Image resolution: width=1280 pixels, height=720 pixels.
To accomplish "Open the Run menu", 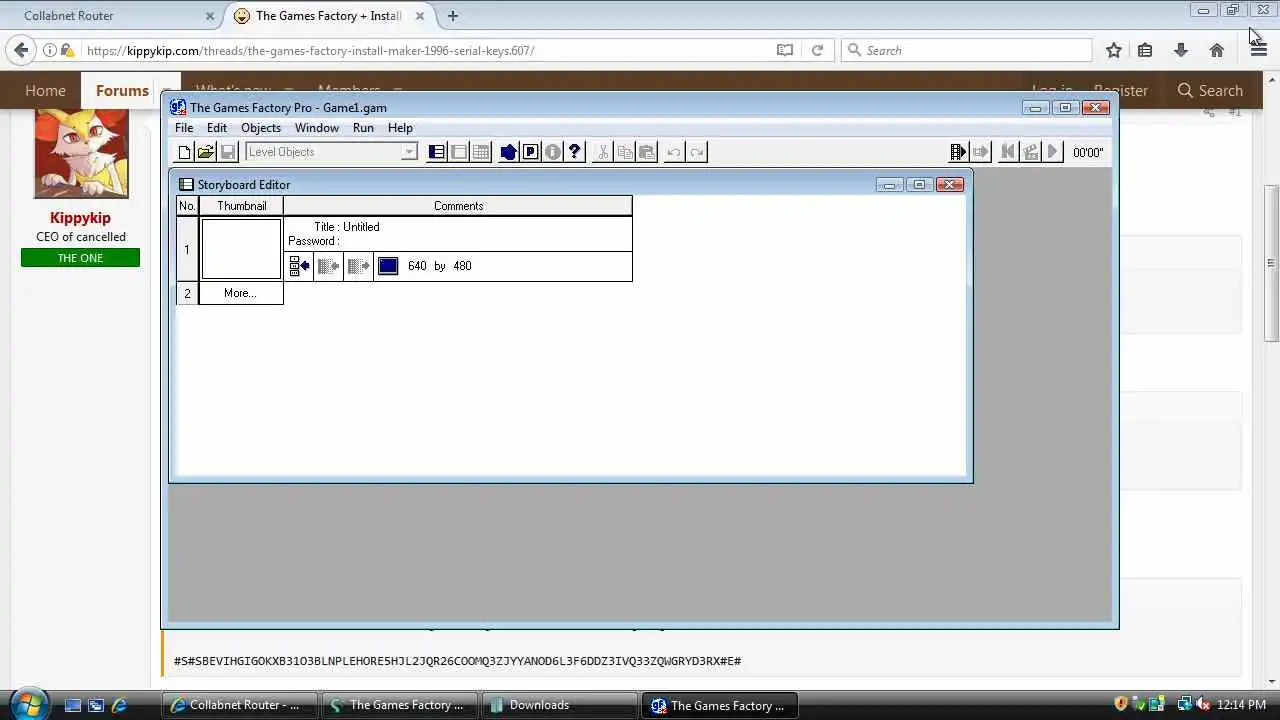I will [363, 128].
